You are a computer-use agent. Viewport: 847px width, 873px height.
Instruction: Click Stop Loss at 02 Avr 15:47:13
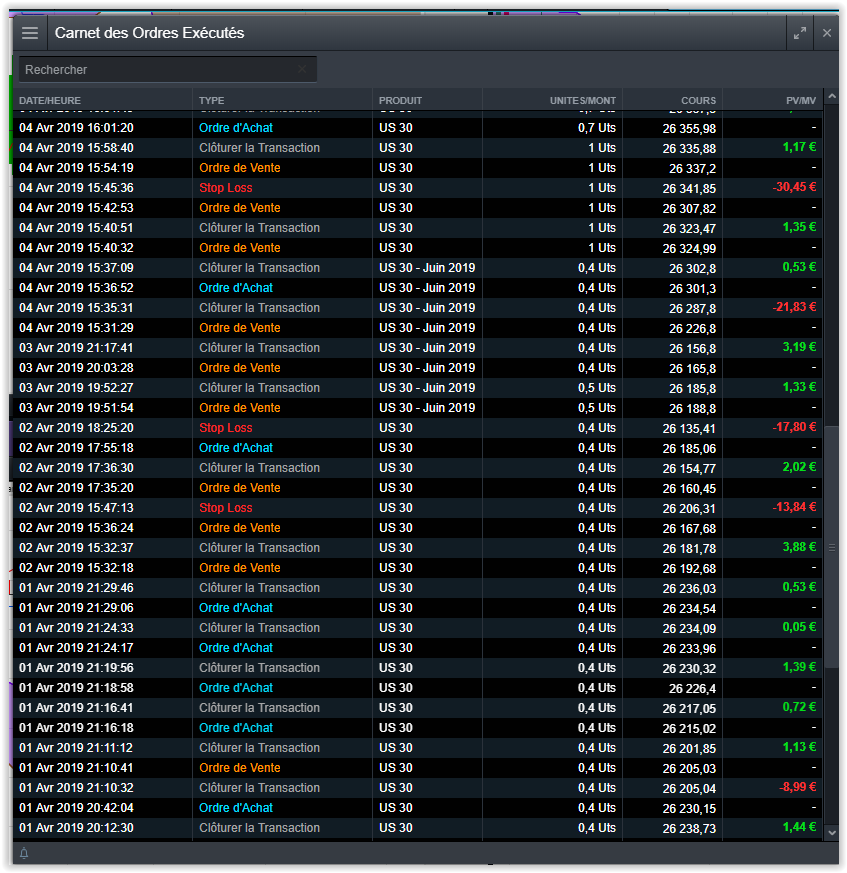tap(226, 508)
